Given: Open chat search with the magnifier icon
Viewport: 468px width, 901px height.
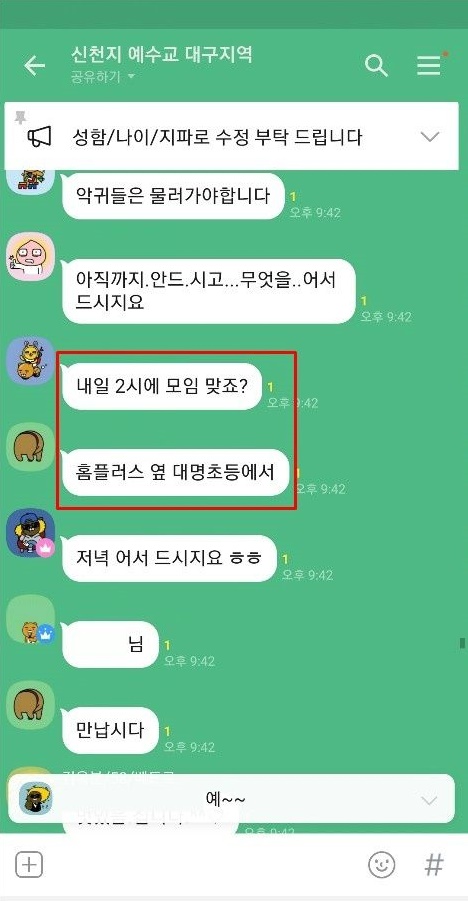Looking at the screenshot, I should point(377,66).
